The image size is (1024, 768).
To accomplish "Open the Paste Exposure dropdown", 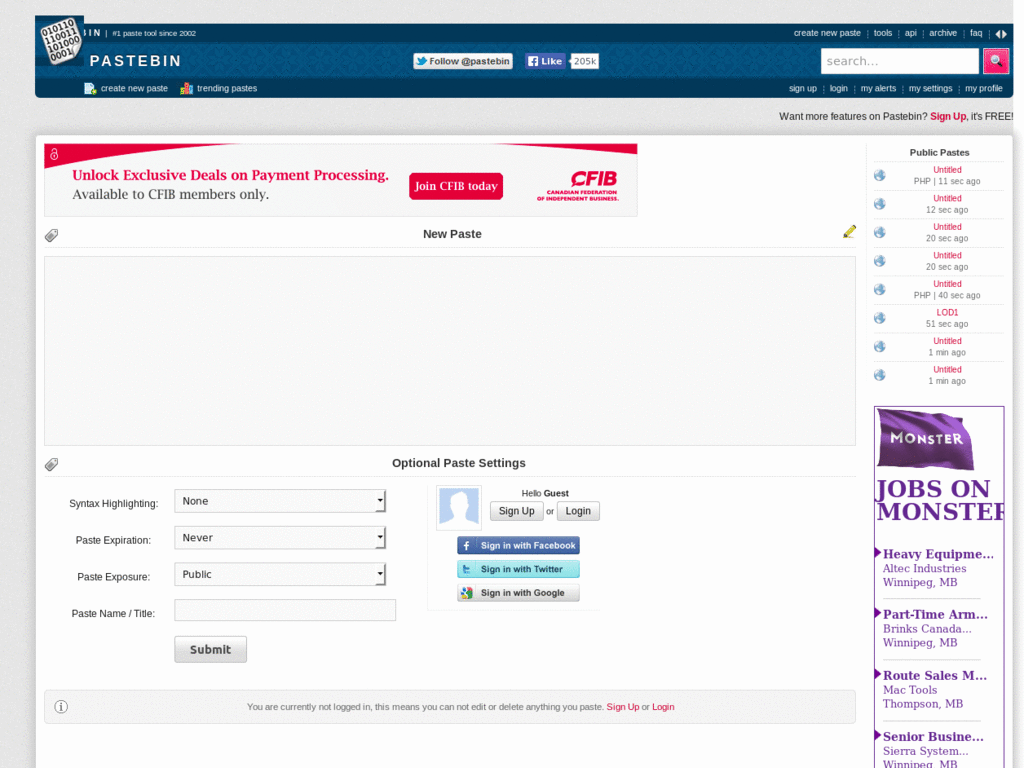I will (280, 573).
